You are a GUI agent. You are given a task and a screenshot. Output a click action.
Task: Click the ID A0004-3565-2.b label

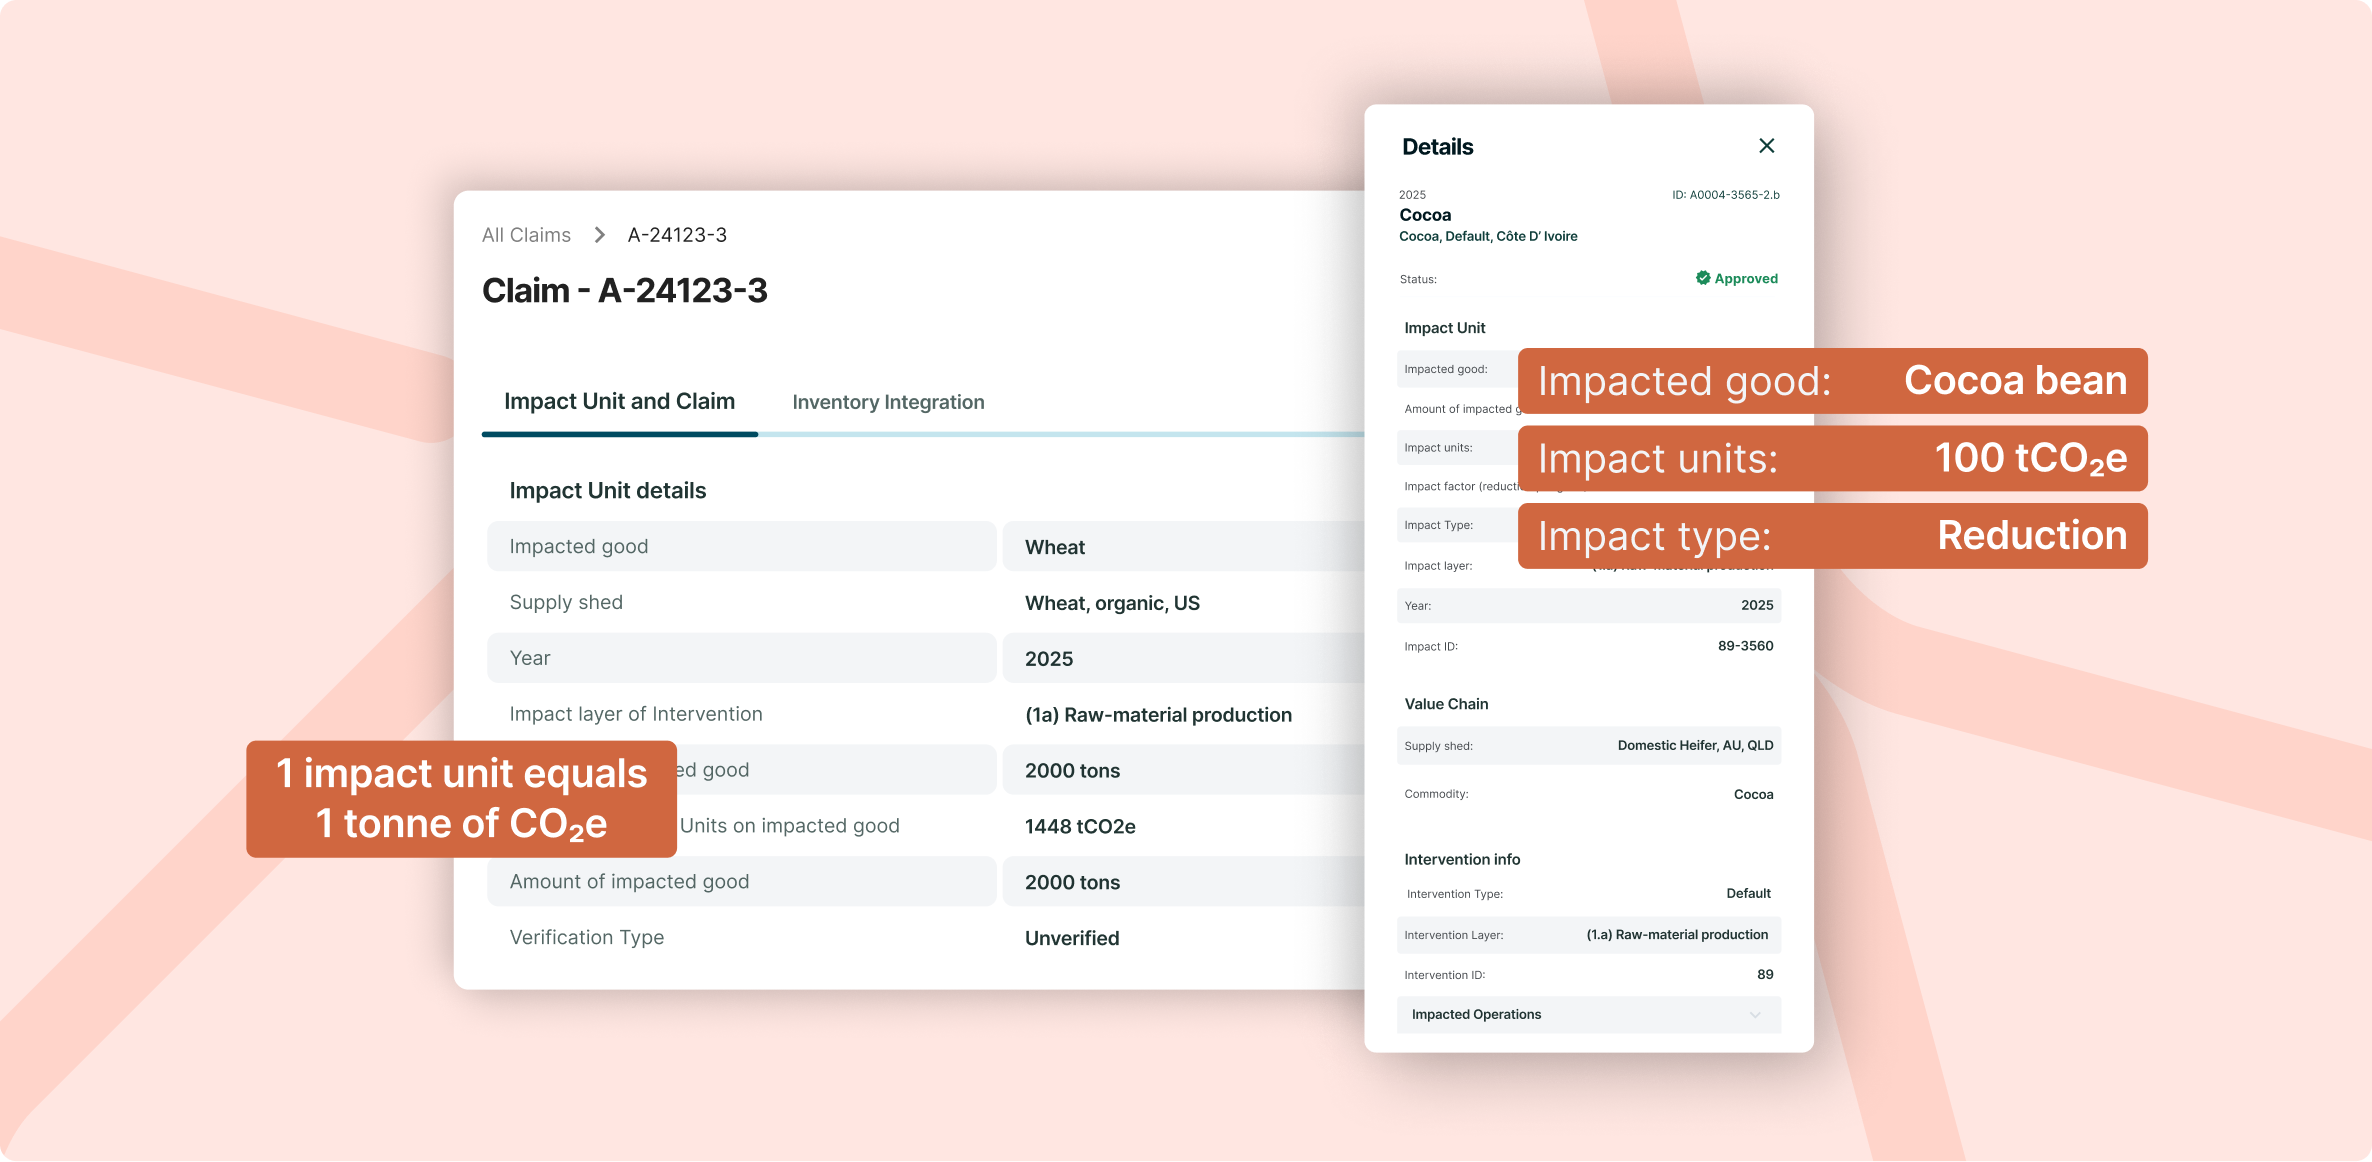(1725, 195)
